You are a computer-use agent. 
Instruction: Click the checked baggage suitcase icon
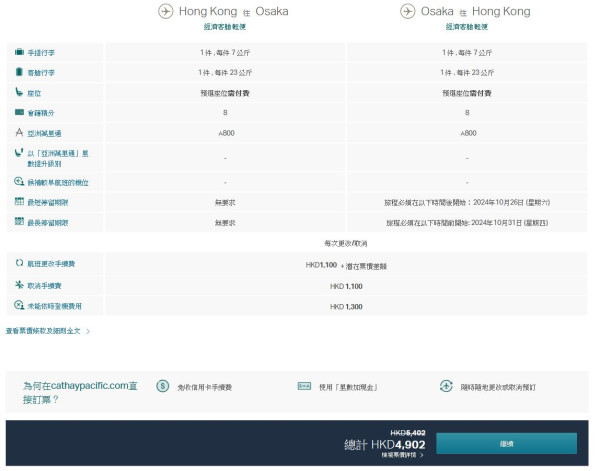click(19, 72)
